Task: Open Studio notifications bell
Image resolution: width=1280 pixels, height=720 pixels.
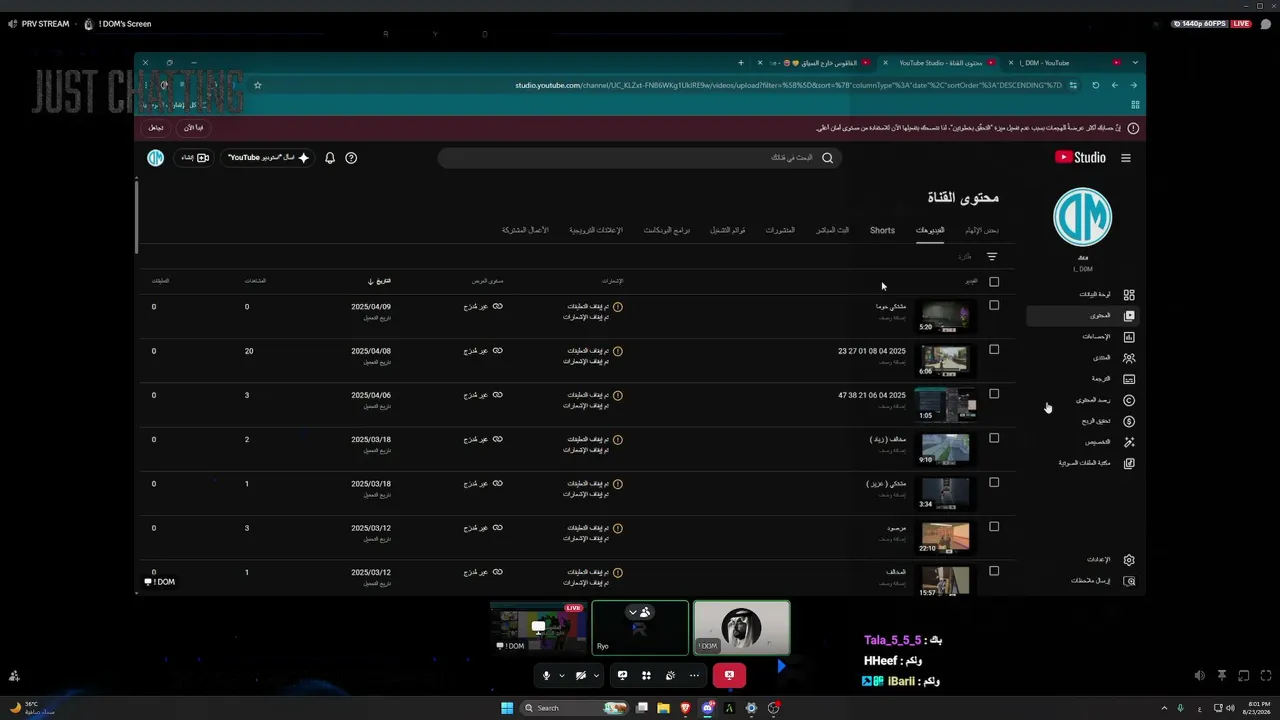Action: [x=330, y=158]
